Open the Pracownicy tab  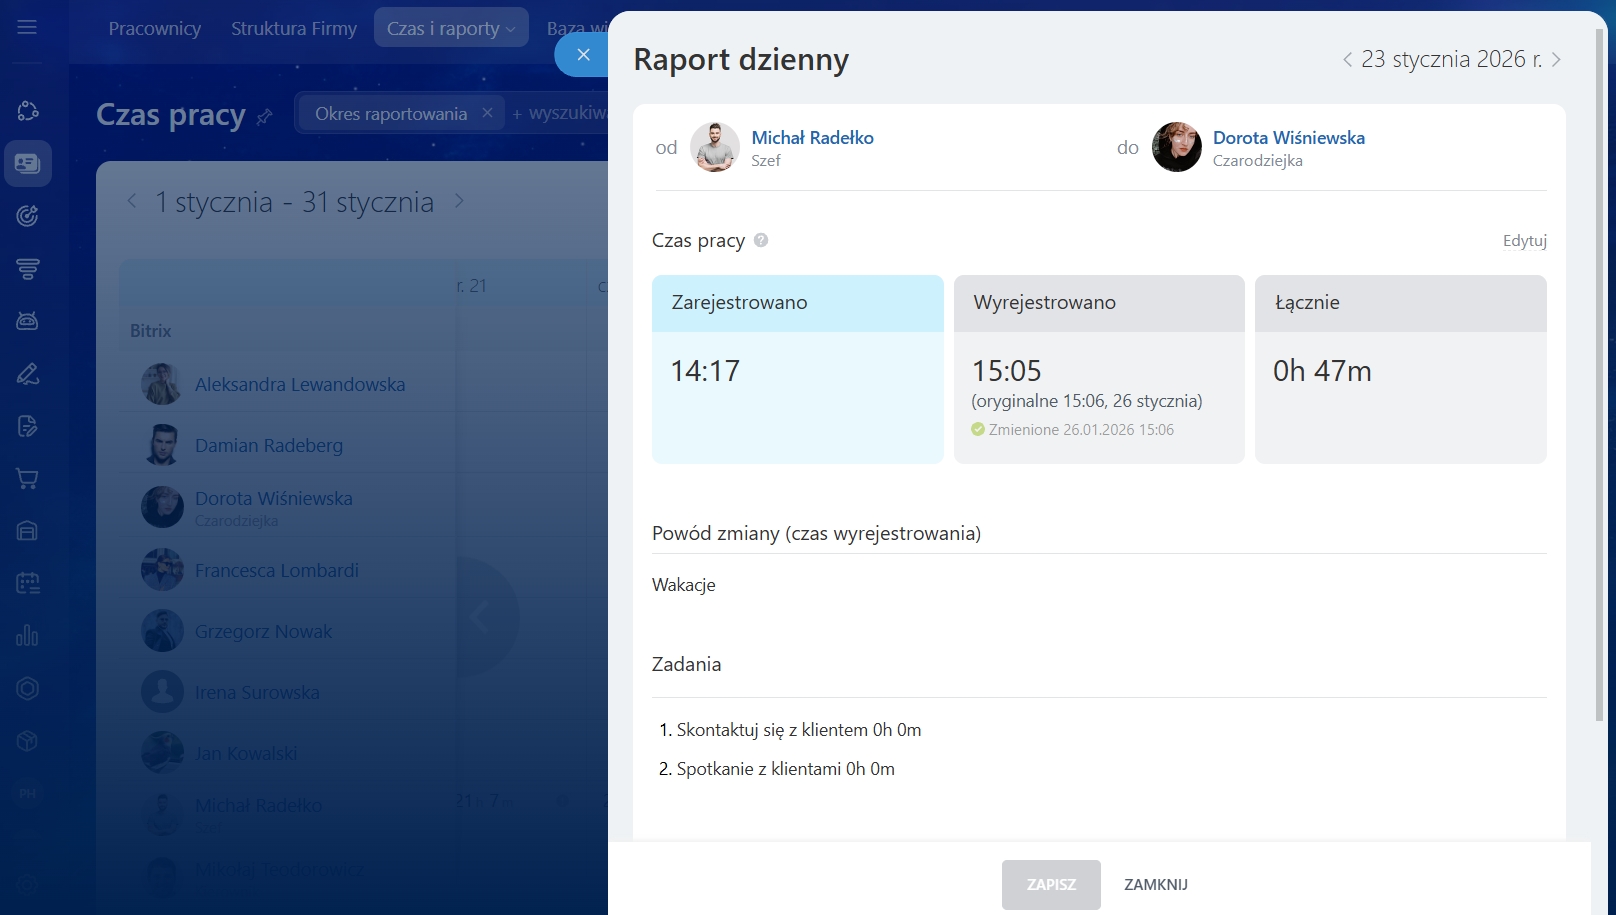[x=154, y=29]
